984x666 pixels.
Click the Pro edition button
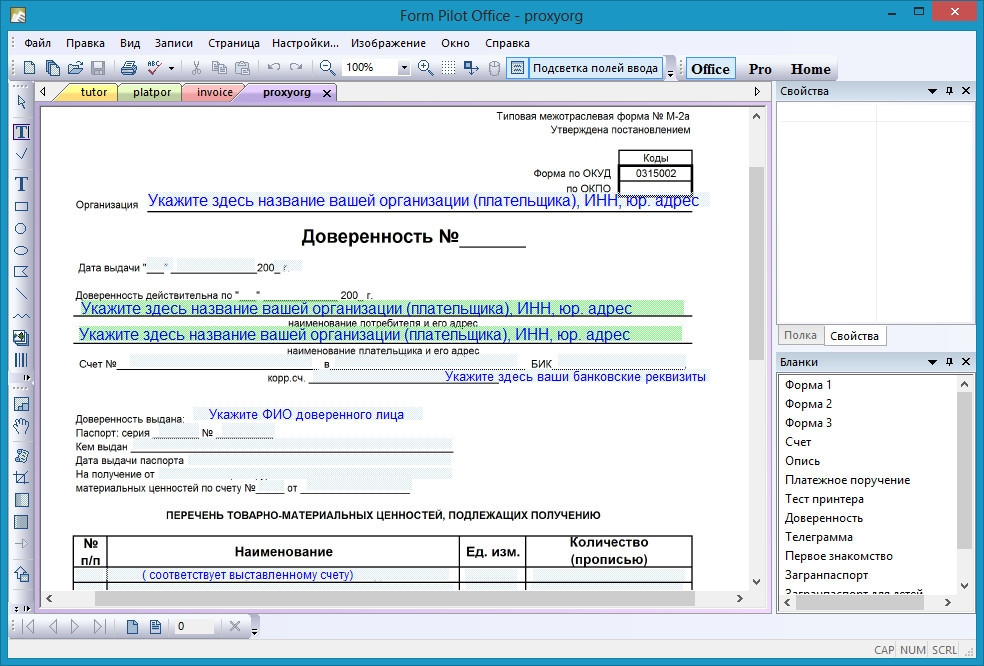pos(760,69)
